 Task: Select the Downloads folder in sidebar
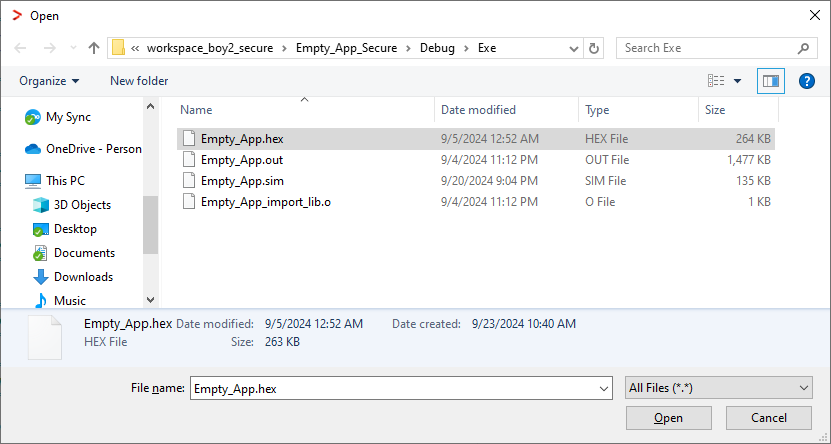coord(73,277)
